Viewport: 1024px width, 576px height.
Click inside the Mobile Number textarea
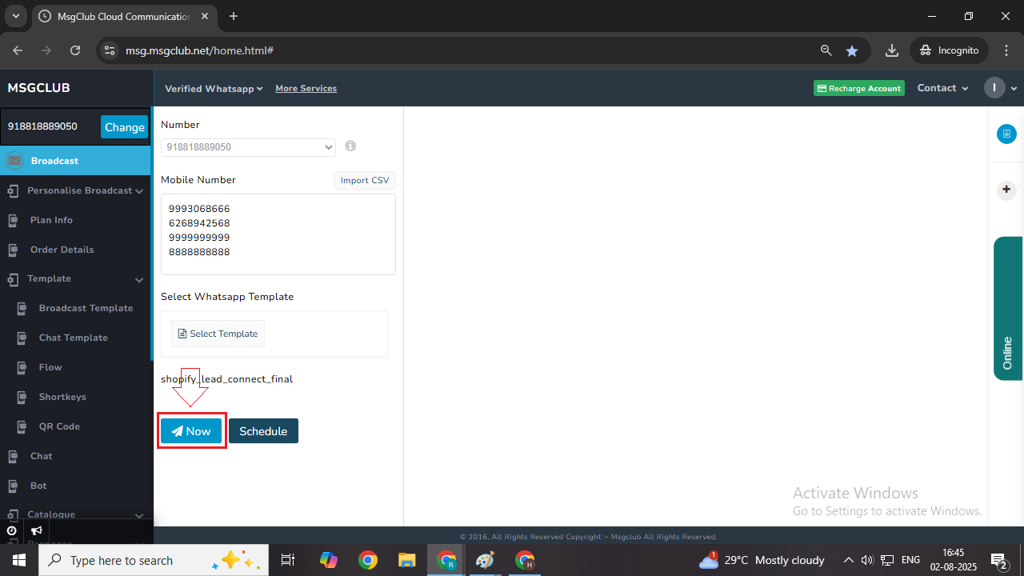pyautogui.click(x=278, y=234)
